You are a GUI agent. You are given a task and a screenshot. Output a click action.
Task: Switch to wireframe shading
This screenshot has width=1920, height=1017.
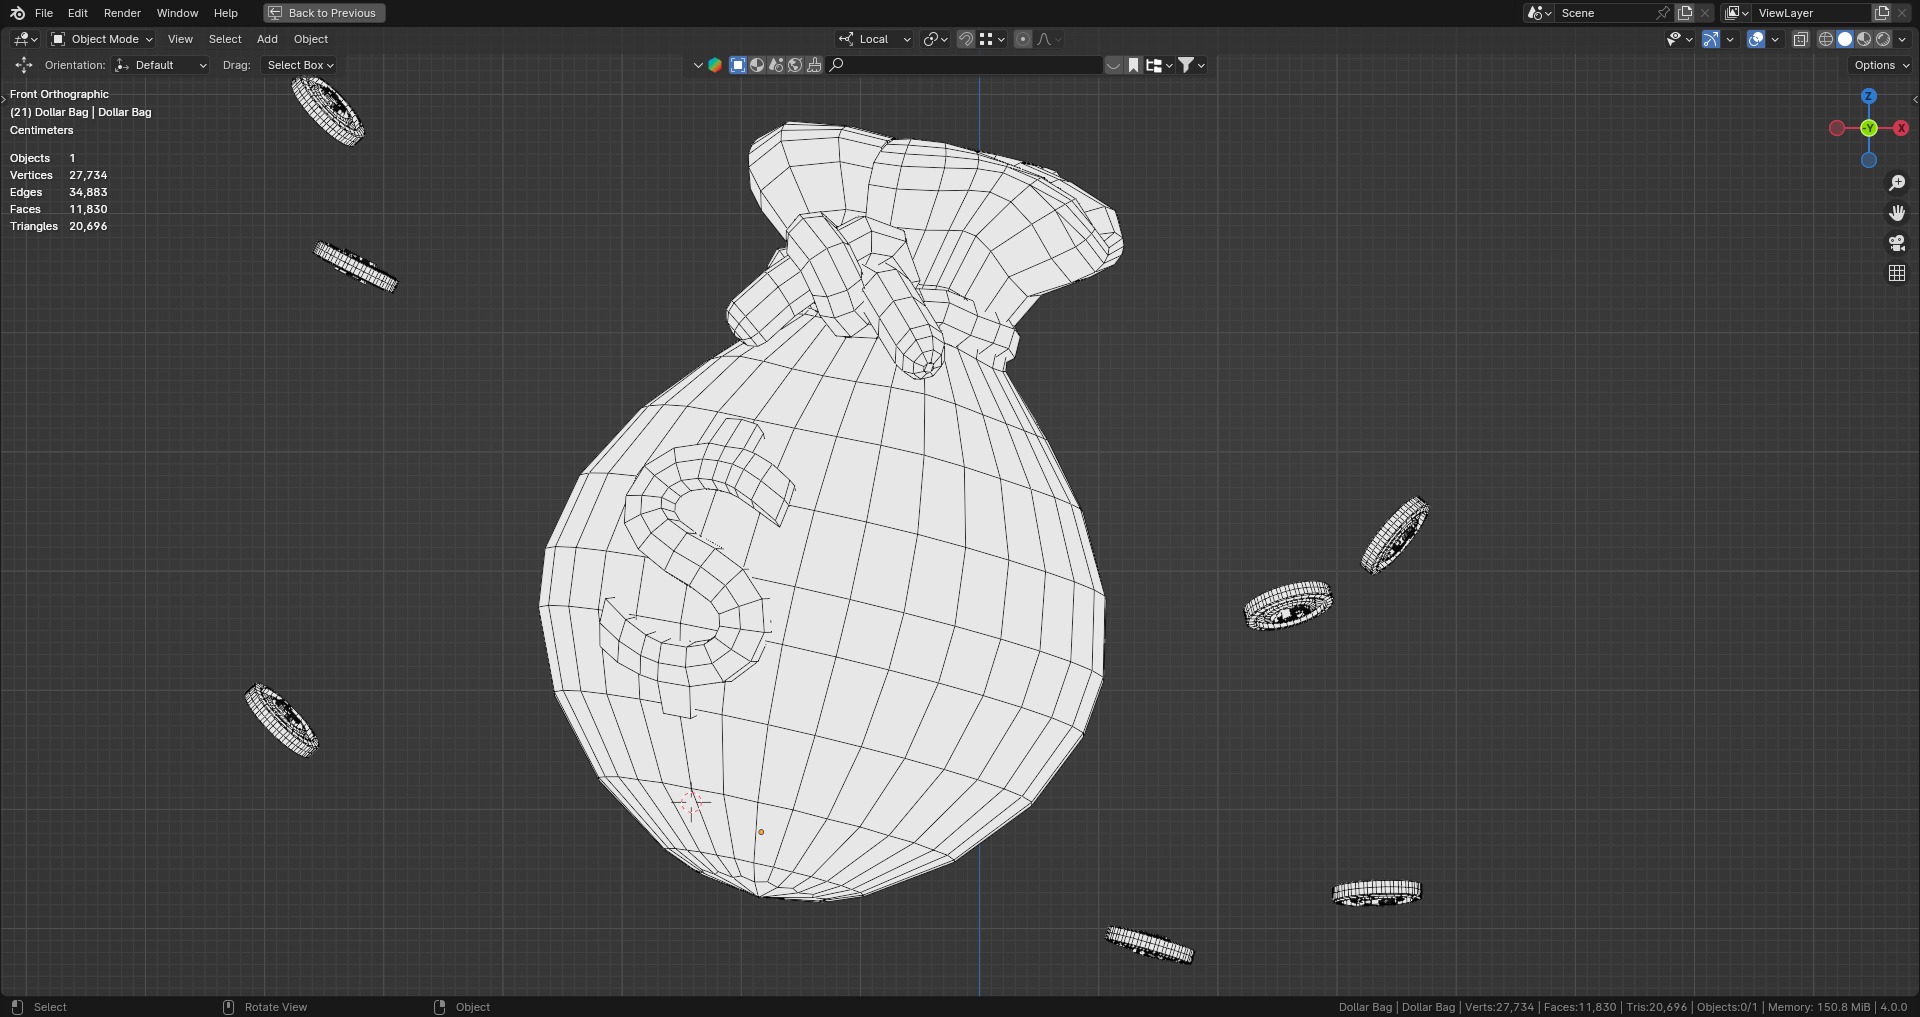click(1826, 39)
